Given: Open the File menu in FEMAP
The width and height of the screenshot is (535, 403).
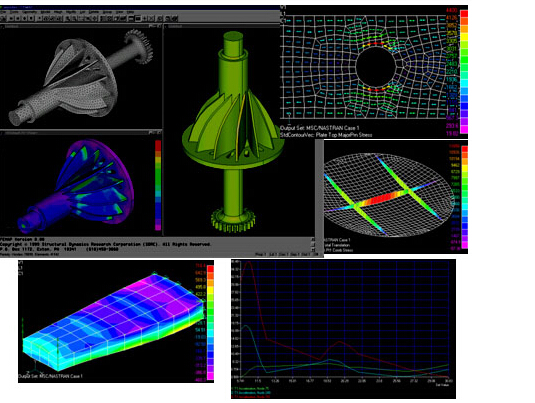Looking at the screenshot, I should pyautogui.click(x=3, y=12).
